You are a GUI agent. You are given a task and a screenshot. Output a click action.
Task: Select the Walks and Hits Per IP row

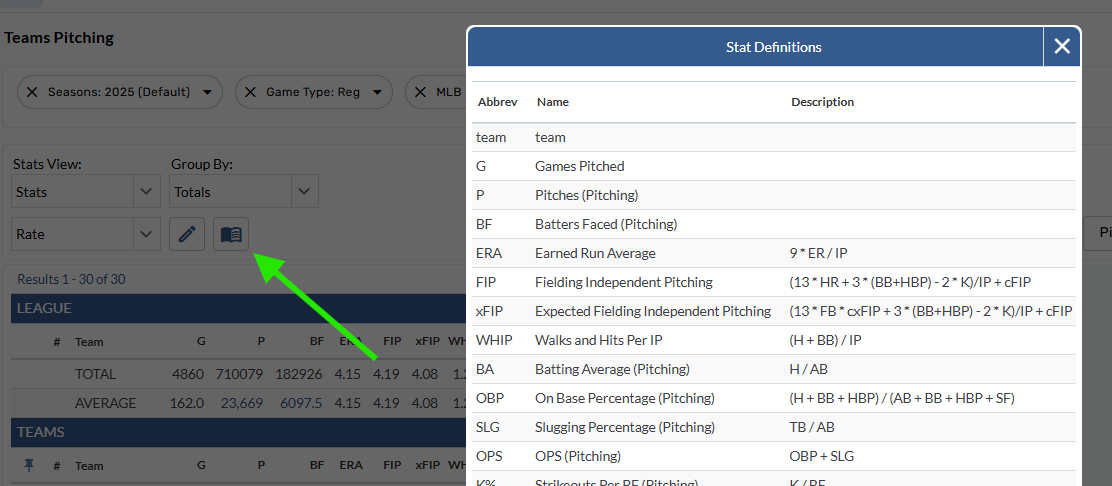774,340
